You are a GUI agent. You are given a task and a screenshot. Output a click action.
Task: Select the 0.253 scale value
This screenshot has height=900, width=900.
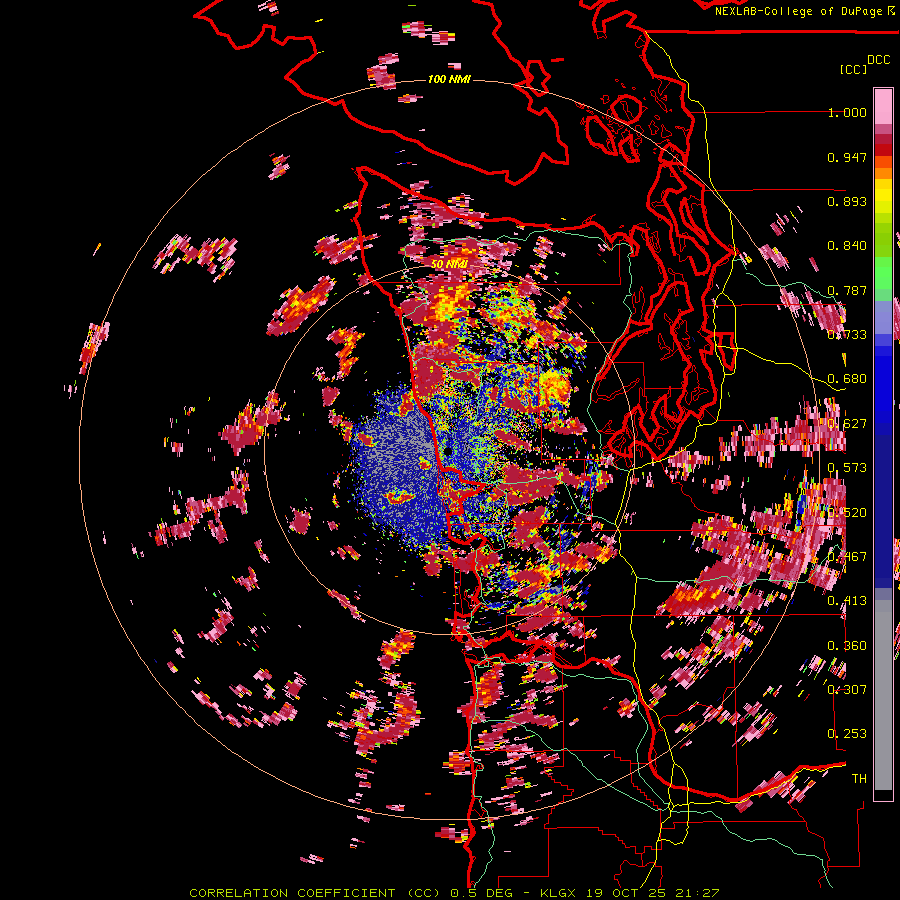click(847, 734)
